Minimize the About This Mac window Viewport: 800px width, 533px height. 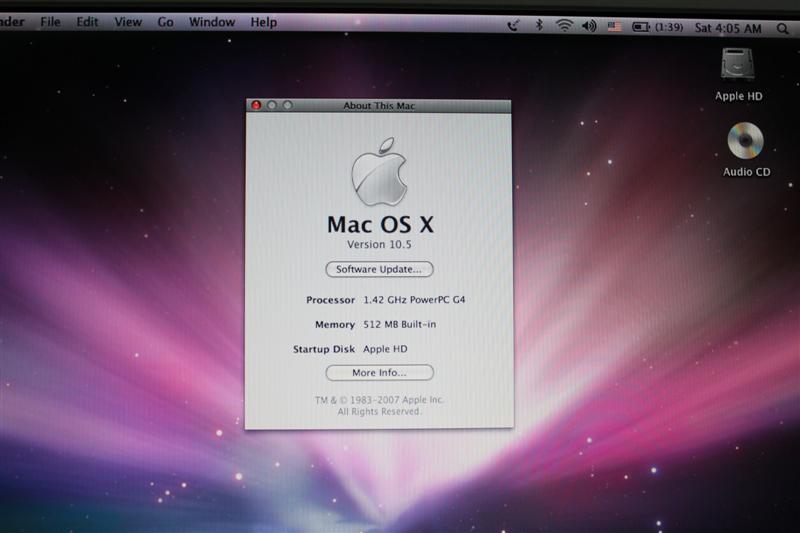pos(272,105)
